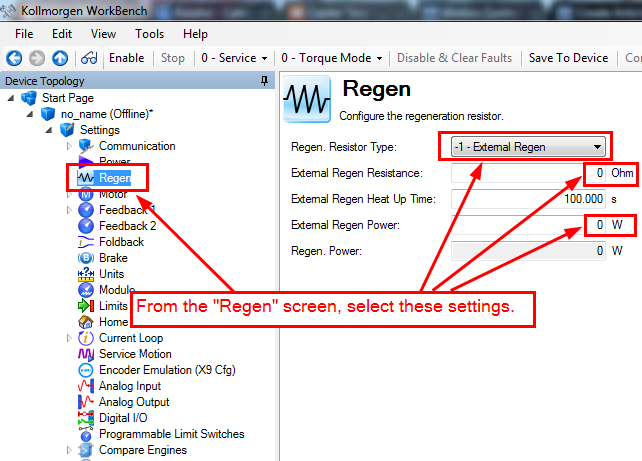Click the Settings folder icon
The image size is (642, 461).
click(x=67, y=130)
